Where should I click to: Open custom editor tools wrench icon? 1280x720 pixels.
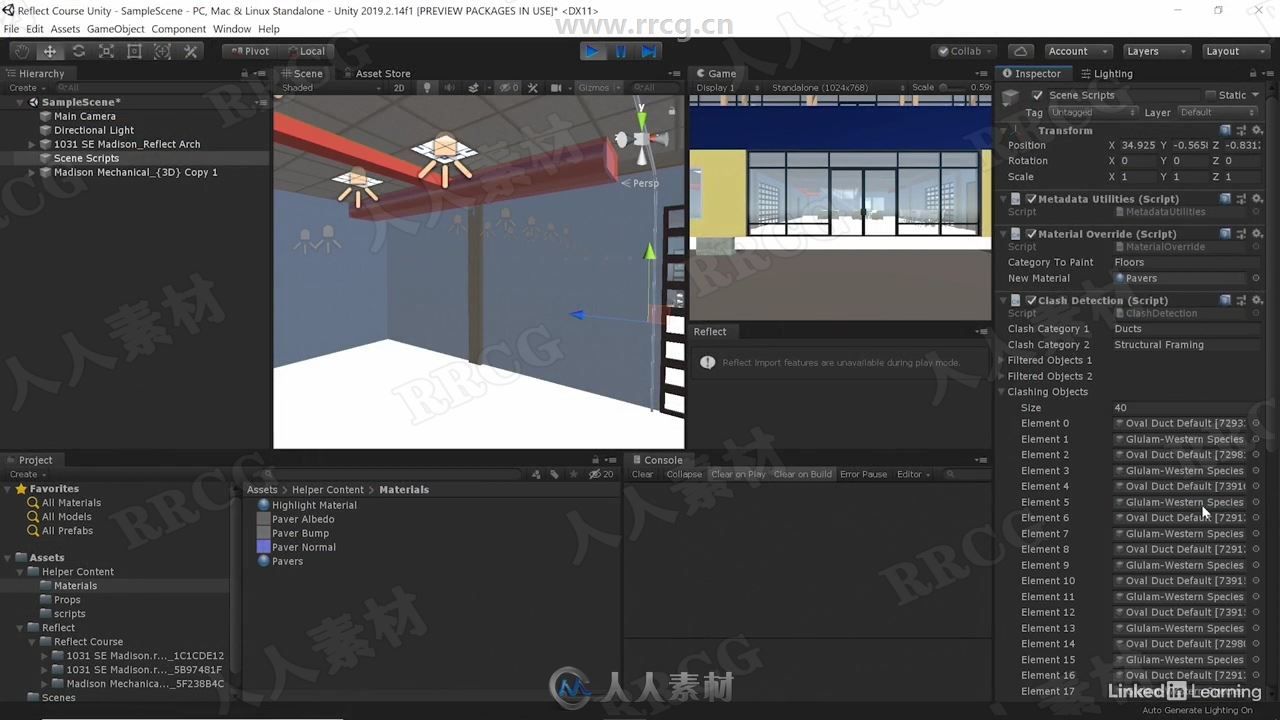pos(191,51)
